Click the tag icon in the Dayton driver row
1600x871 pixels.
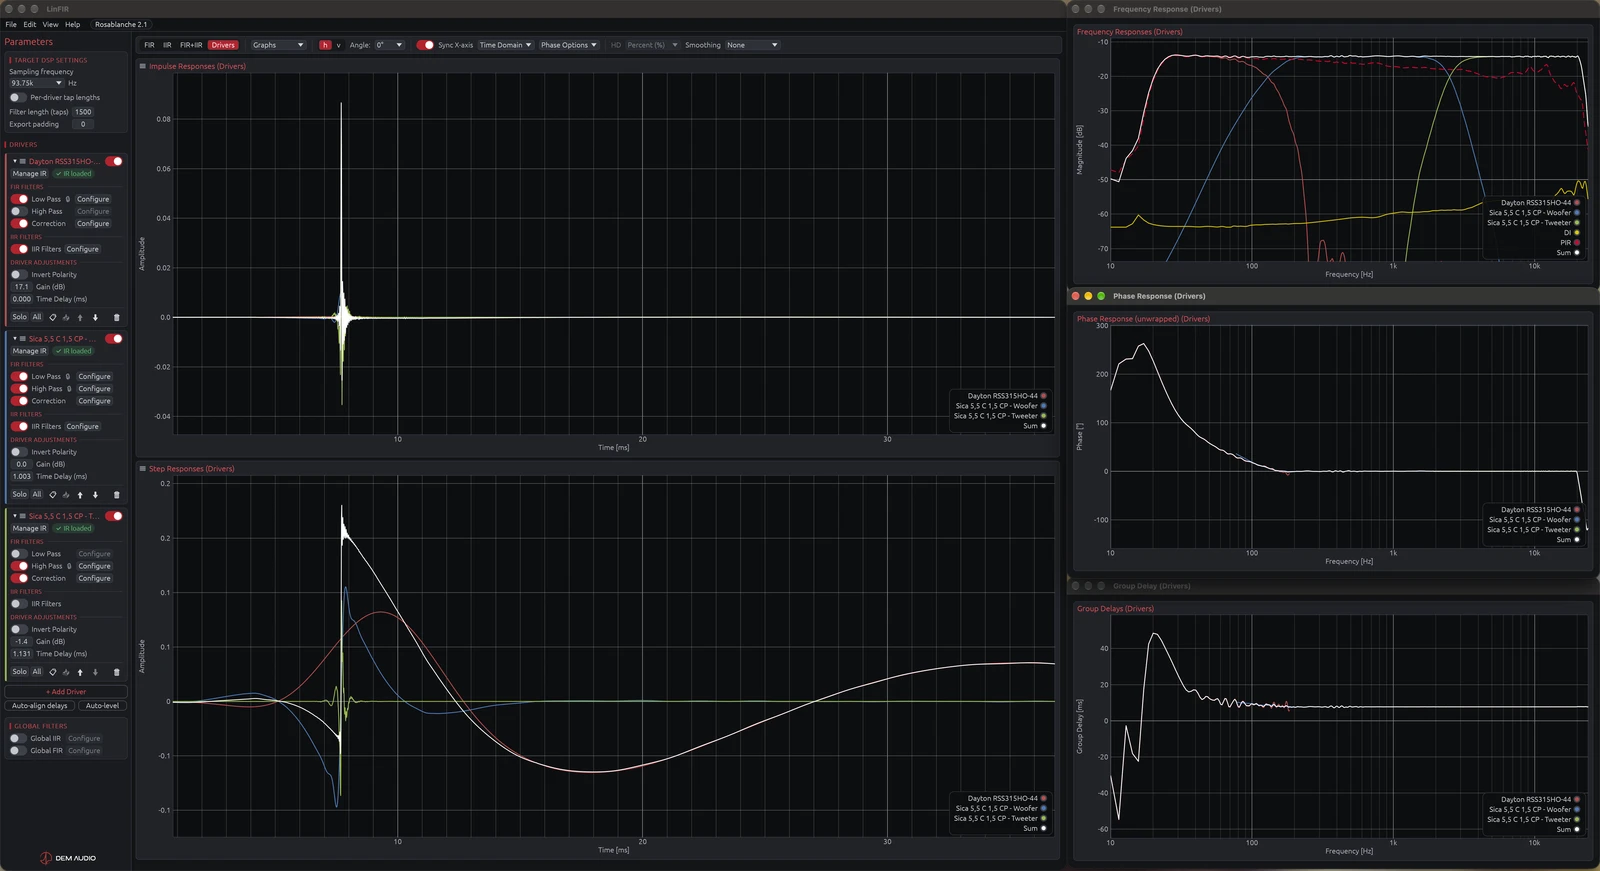coord(53,317)
